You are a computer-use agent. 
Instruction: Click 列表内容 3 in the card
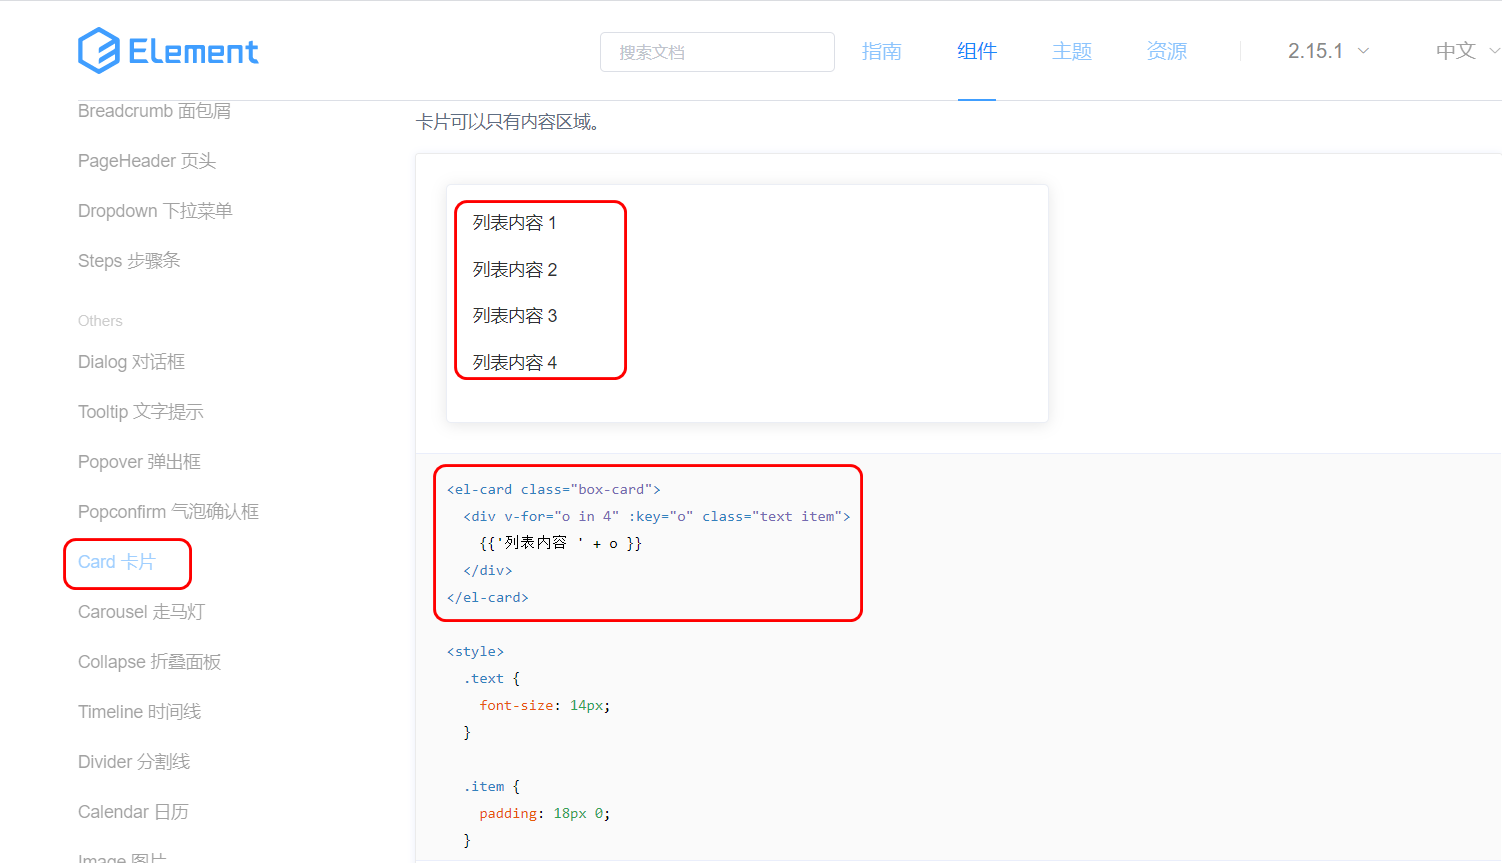coord(515,316)
